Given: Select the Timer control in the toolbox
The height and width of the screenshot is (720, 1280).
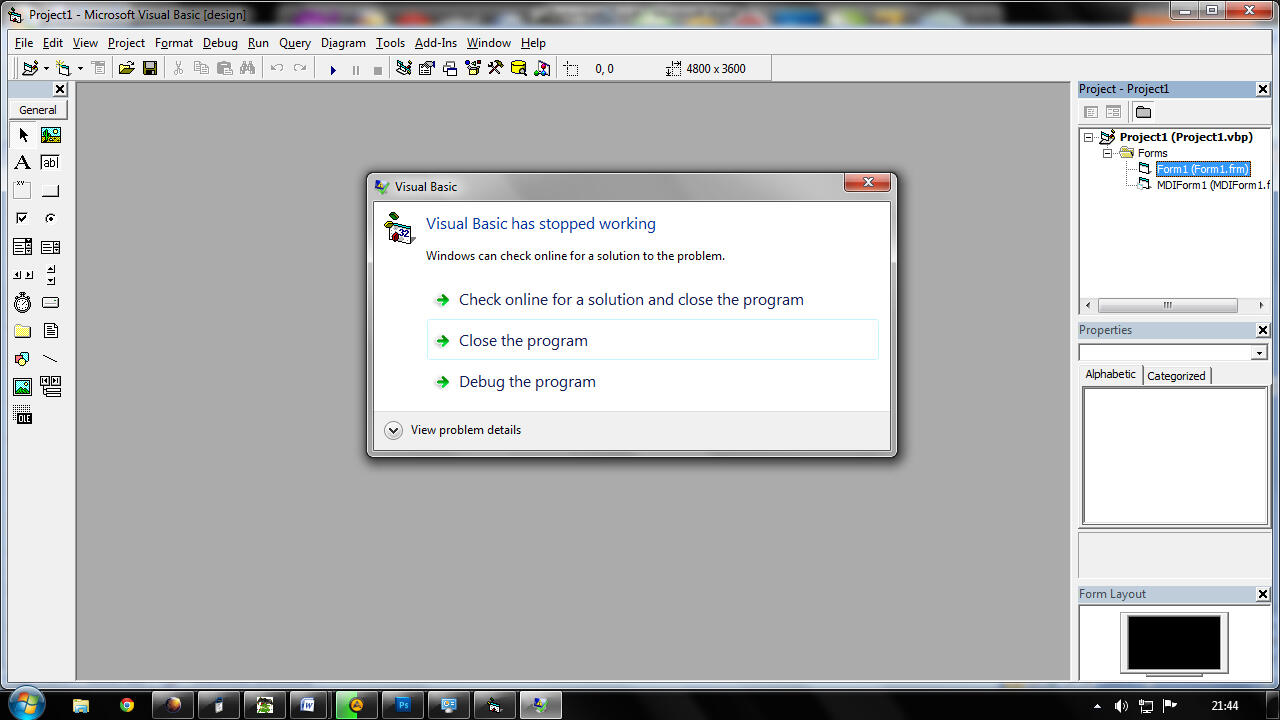Looking at the screenshot, I should click(x=23, y=303).
